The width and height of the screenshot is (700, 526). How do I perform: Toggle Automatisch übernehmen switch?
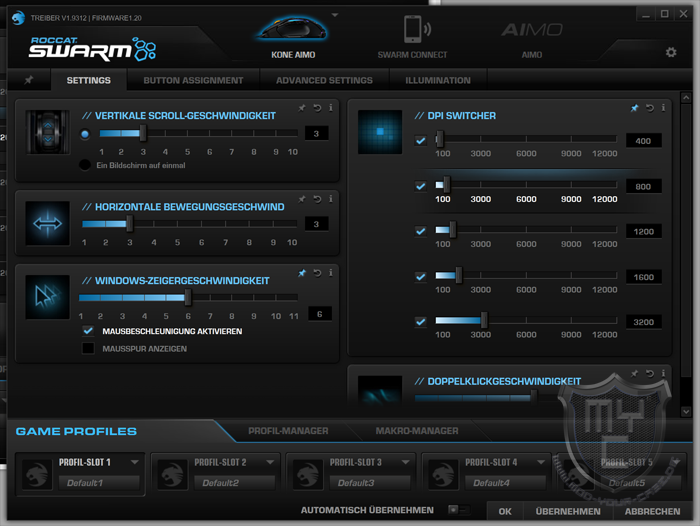pos(458,510)
